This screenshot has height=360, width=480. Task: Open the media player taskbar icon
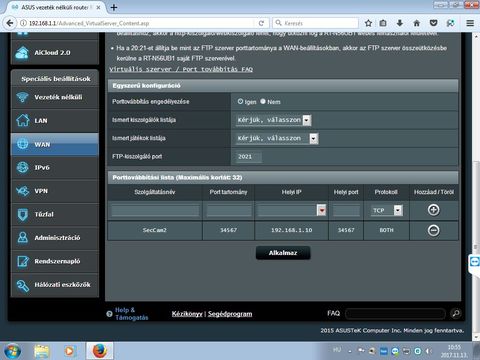(x=69, y=351)
